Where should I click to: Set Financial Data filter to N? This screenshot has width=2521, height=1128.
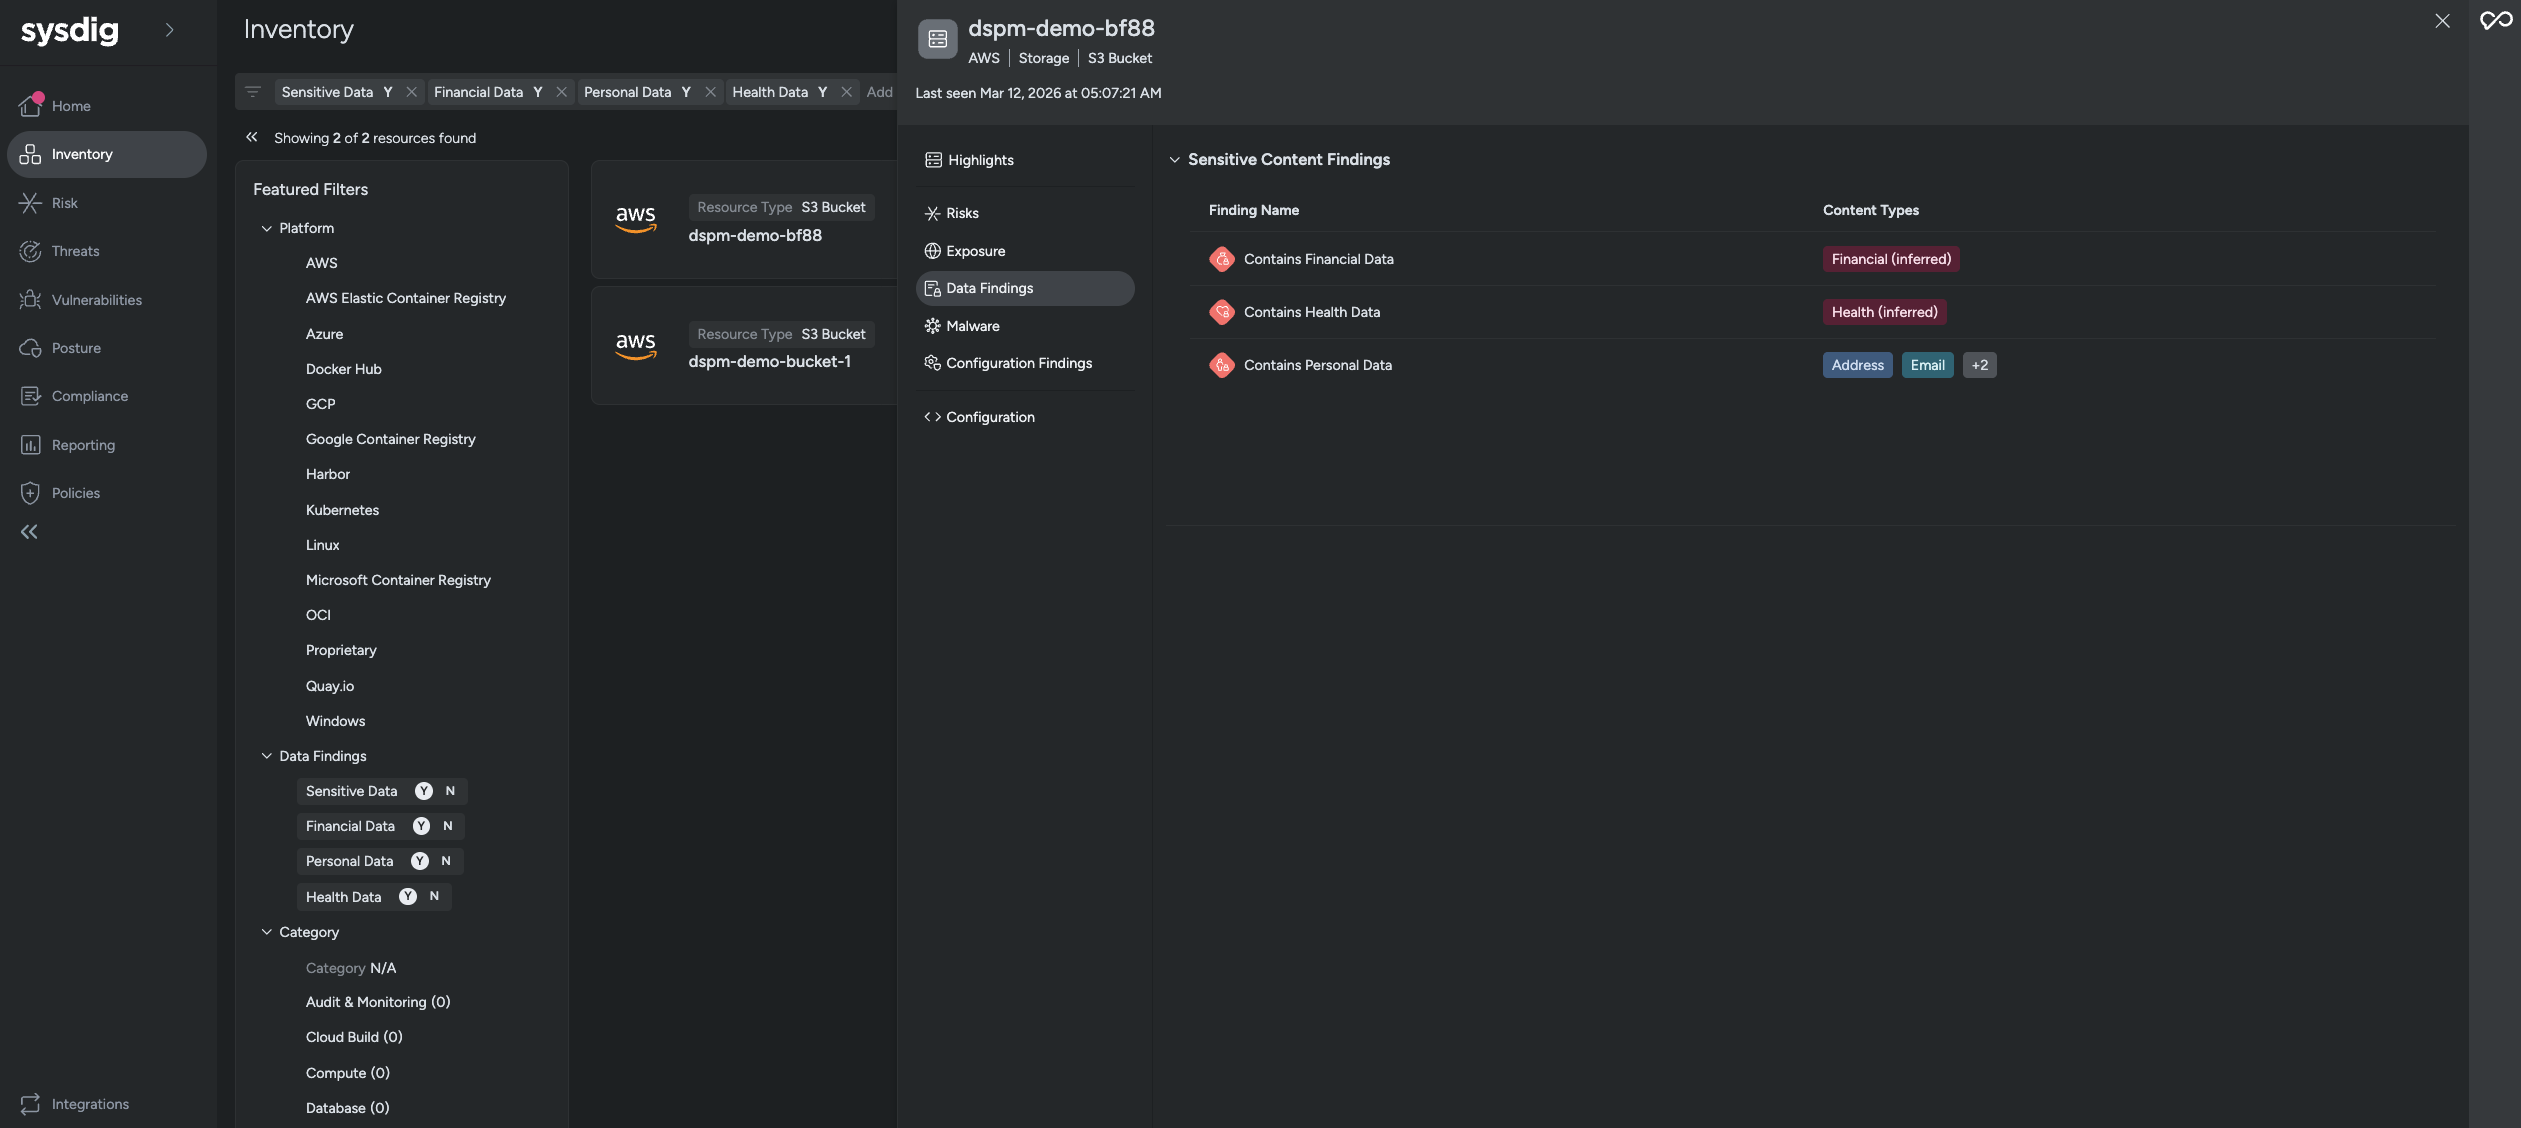[x=447, y=826]
